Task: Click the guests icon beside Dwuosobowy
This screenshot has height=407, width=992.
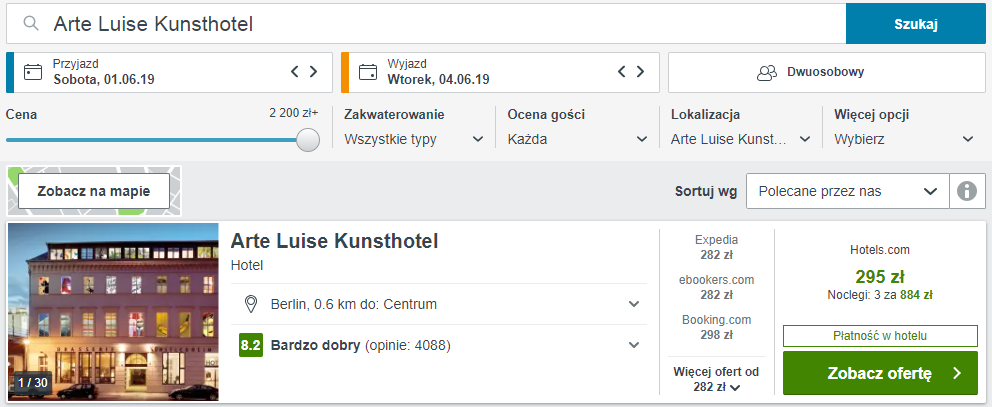Action: tap(767, 72)
